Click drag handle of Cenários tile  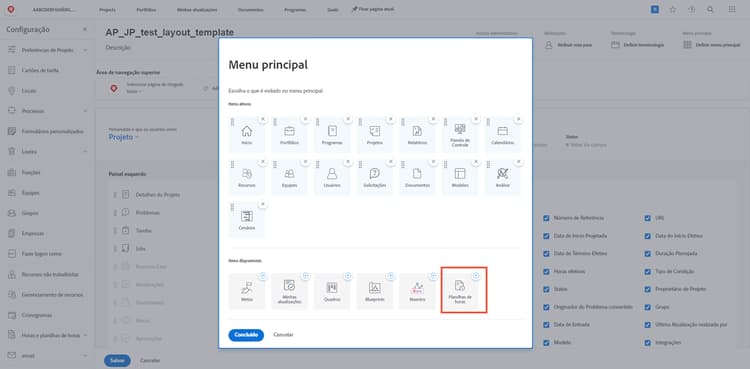click(x=232, y=207)
